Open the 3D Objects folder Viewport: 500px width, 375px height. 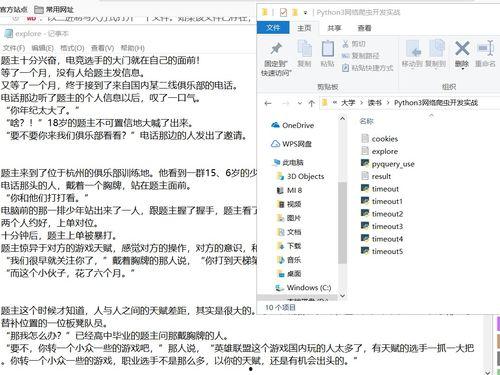pyautogui.click(x=300, y=176)
